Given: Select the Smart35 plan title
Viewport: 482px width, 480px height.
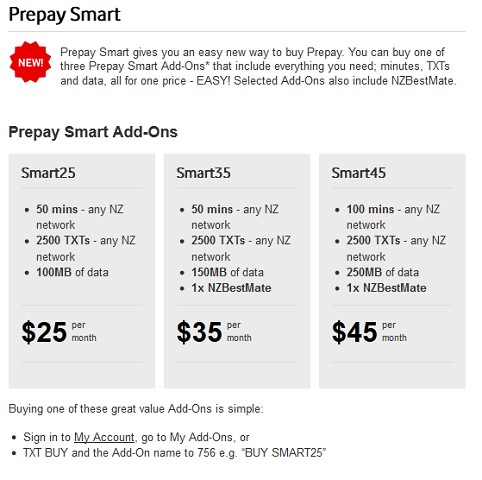Looking at the screenshot, I should (203, 173).
